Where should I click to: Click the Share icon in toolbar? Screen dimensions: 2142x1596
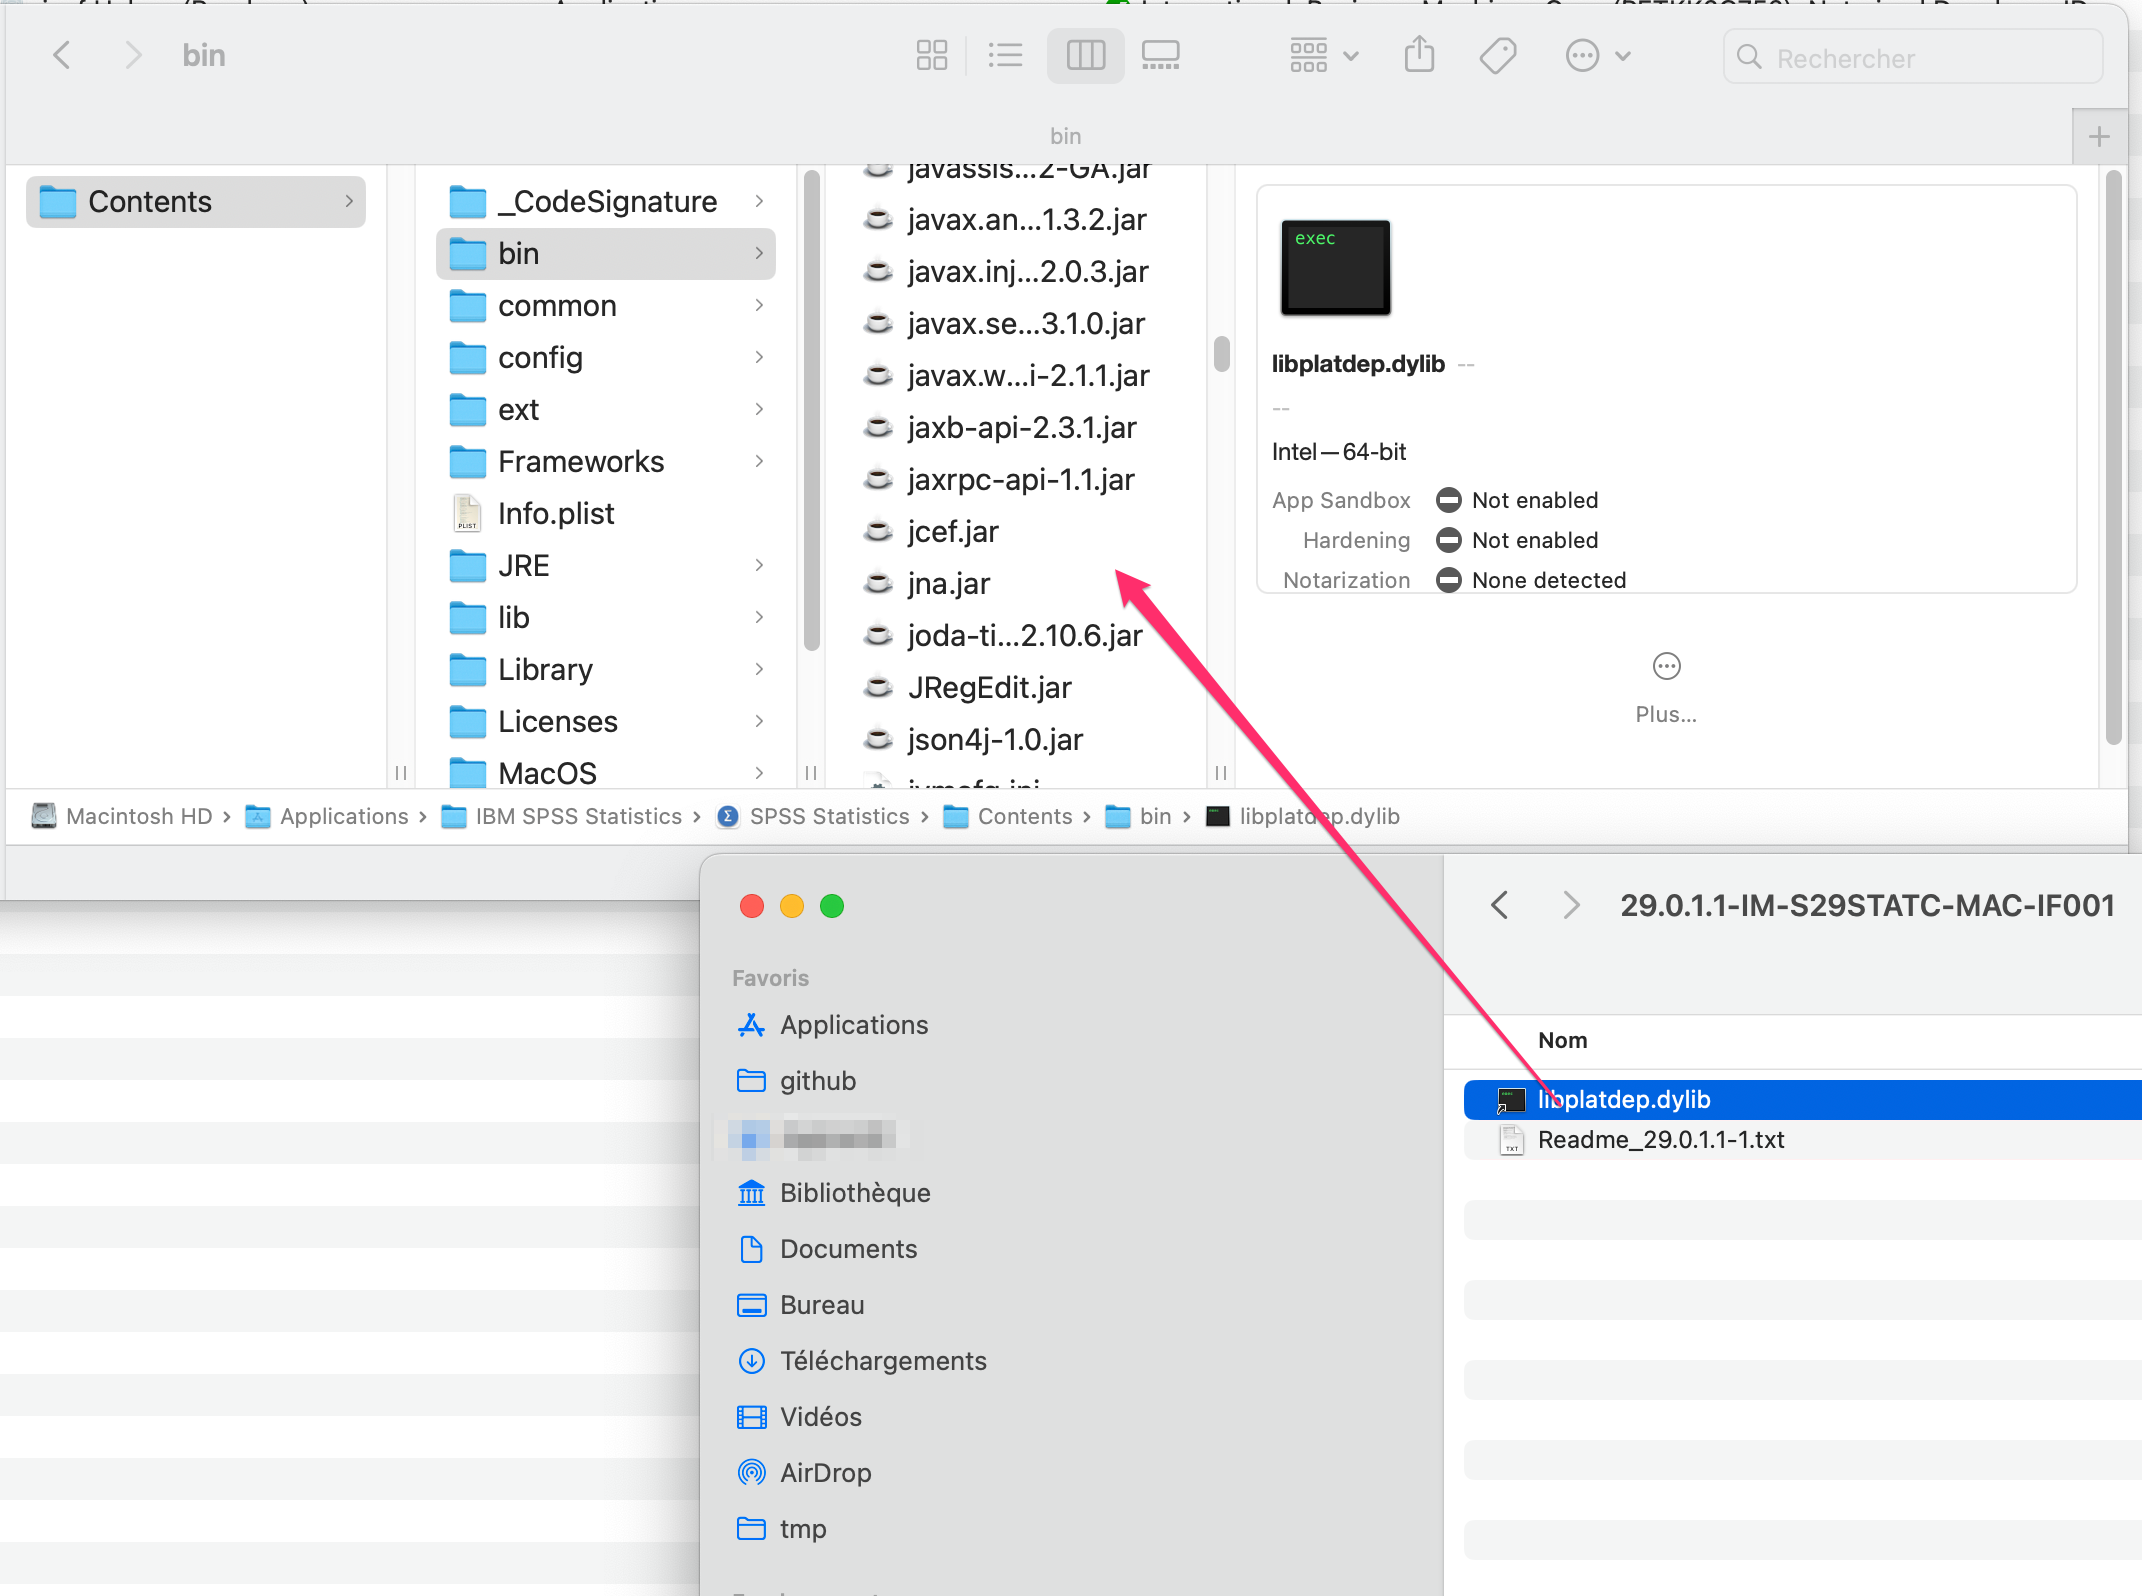(x=1418, y=56)
